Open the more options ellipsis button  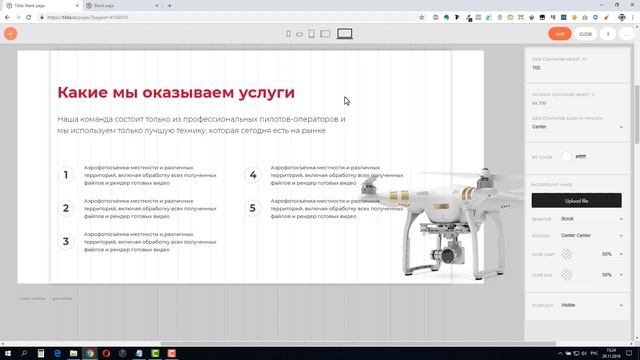[627, 34]
